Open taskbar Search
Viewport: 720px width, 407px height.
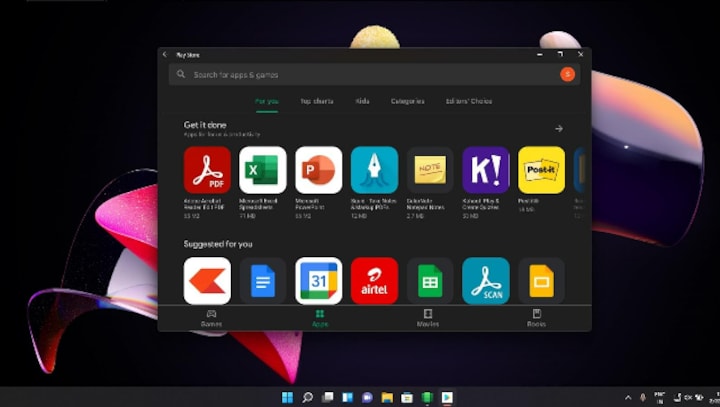308,397
